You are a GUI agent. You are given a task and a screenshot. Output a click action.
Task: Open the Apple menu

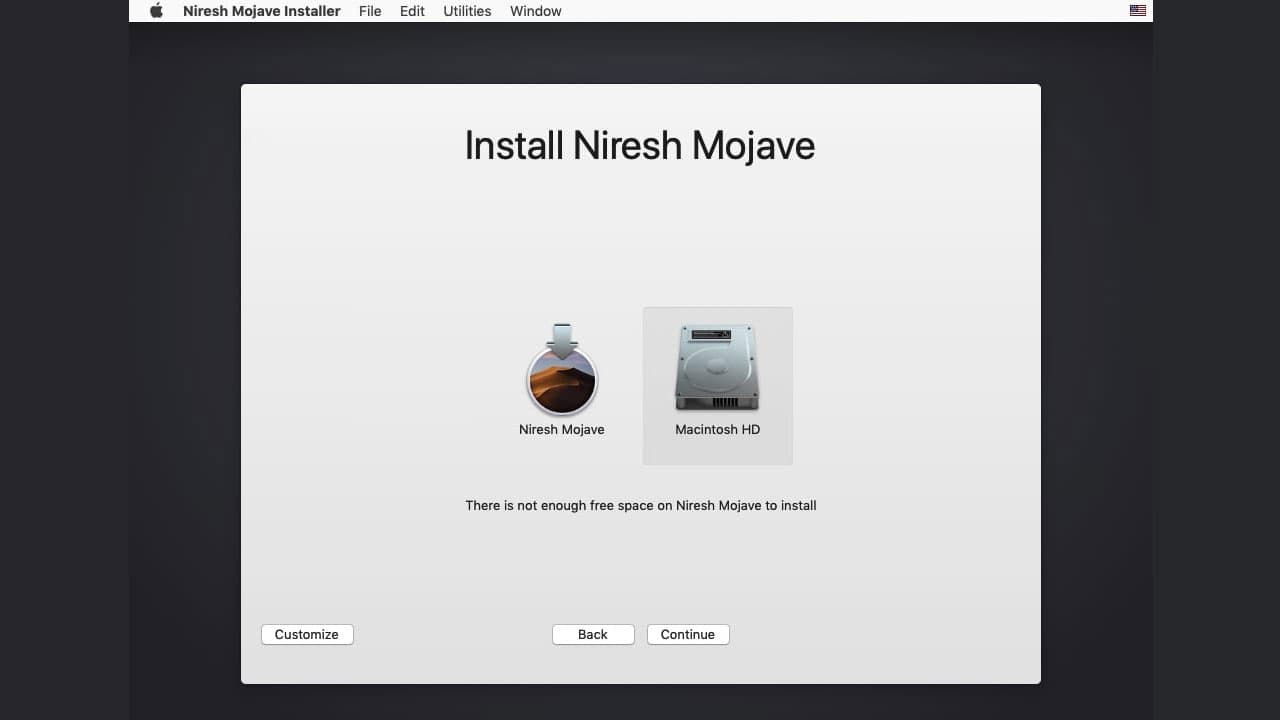click(x=155, y=11)
